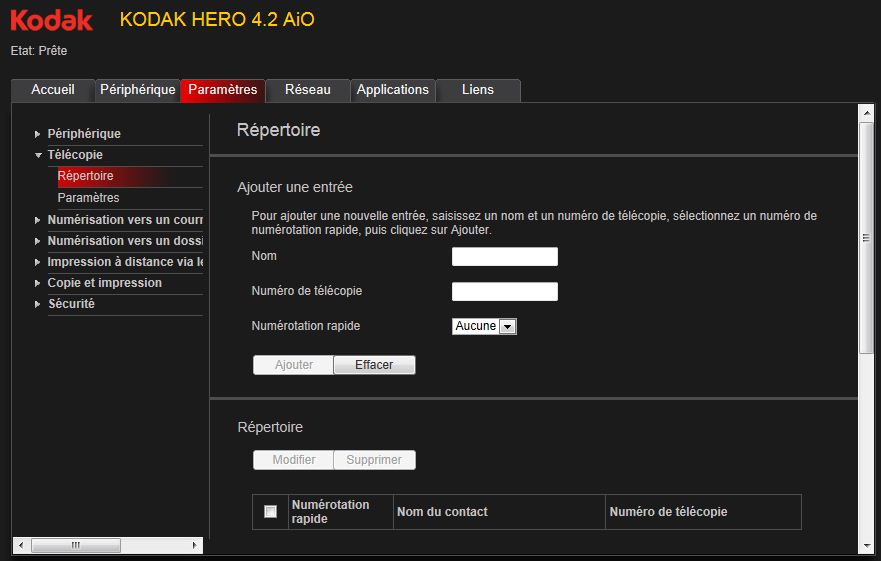This screenshot has width=881, height=561.
Task: Focus the Numéro de télécopie field
Action: pos(504,292)
